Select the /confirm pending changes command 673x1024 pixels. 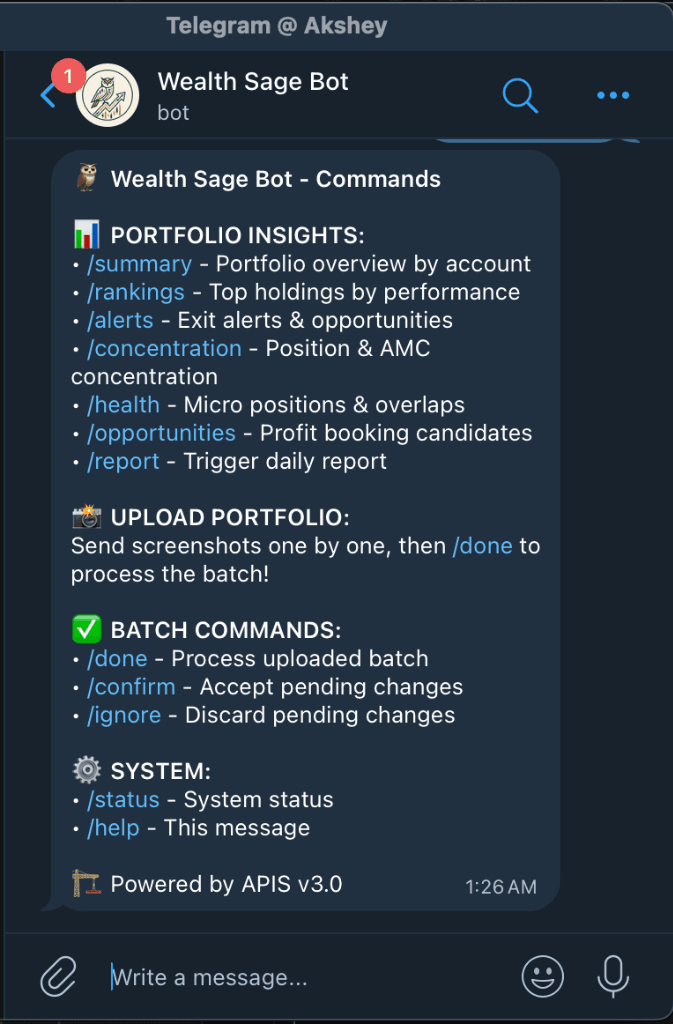pos(131,687)
